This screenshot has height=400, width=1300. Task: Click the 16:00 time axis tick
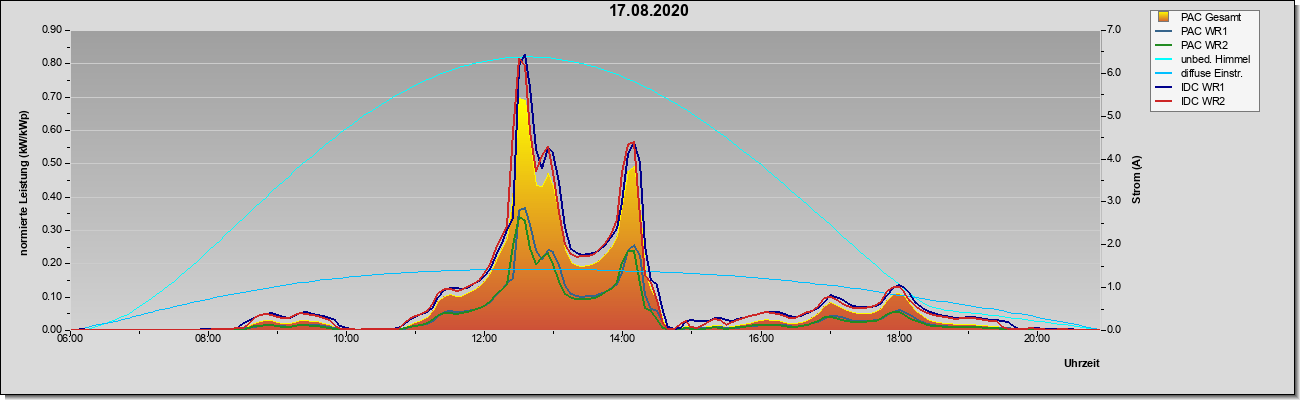[x=760, y=338]
